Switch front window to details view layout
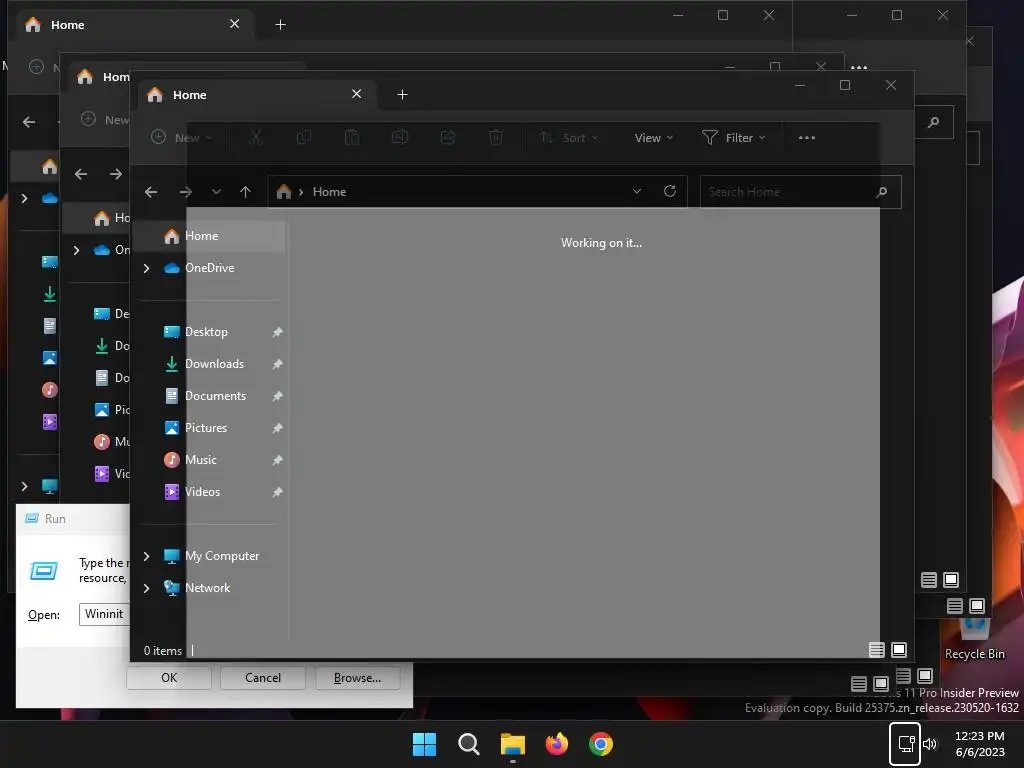Viewport: 1024px width, 768px height. pyautogui.click(x=876, y=650)
